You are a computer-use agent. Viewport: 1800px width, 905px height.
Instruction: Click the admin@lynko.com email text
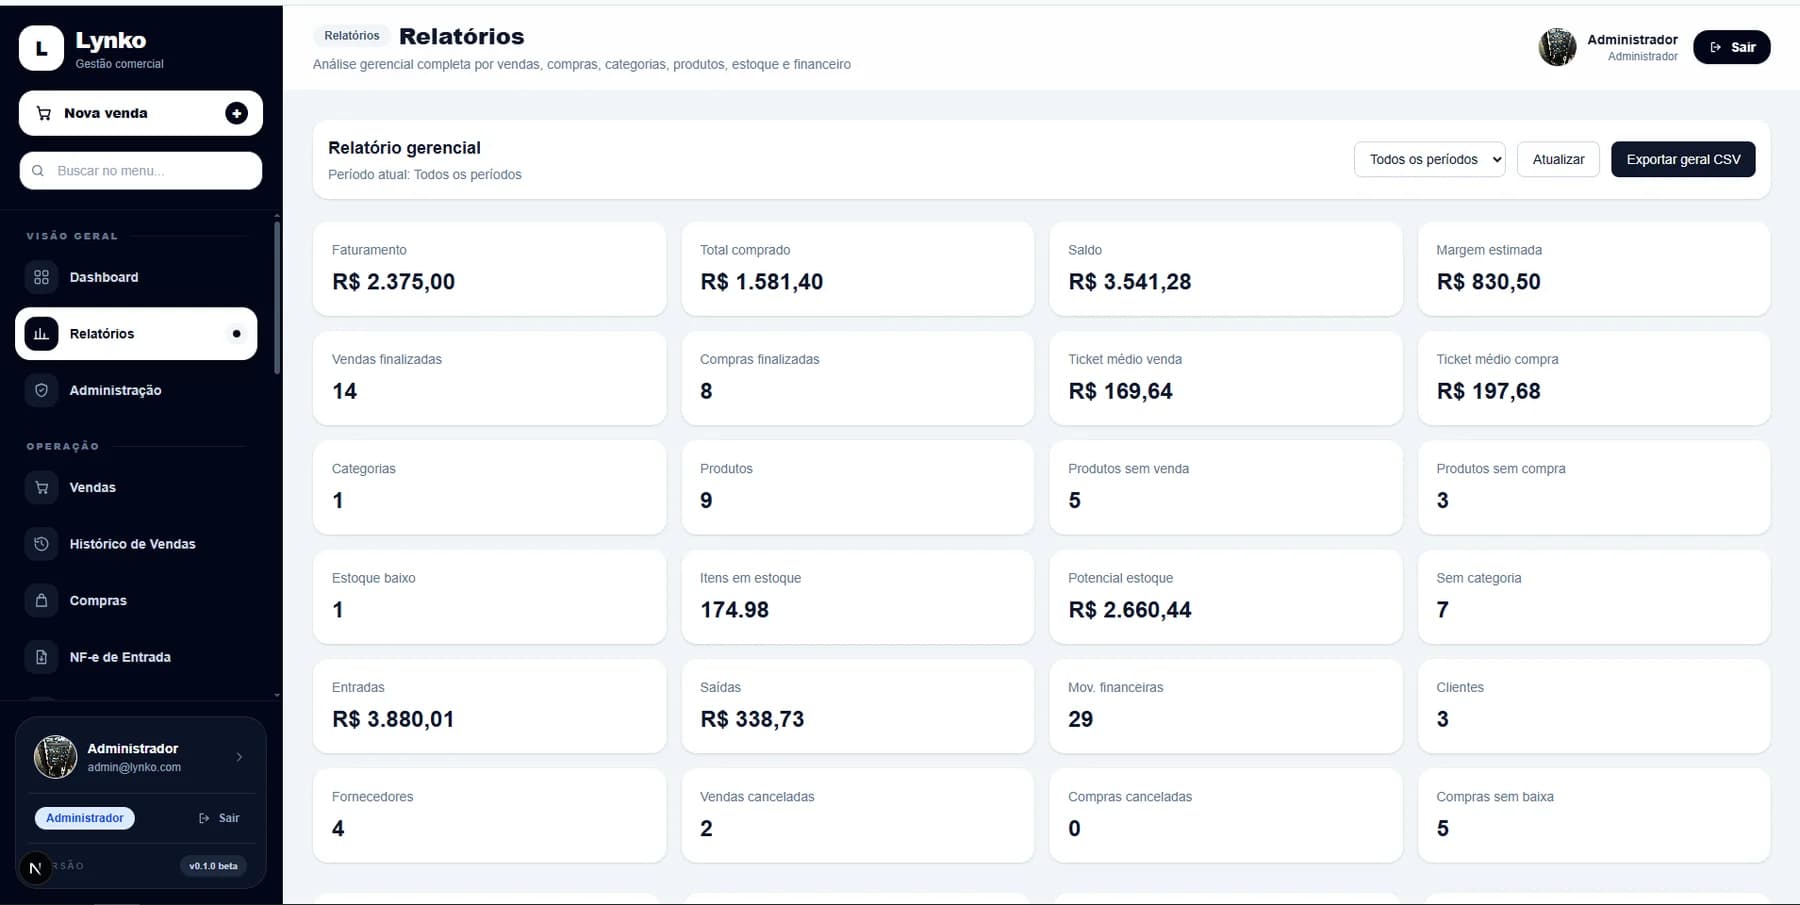[x=134, y=767]
